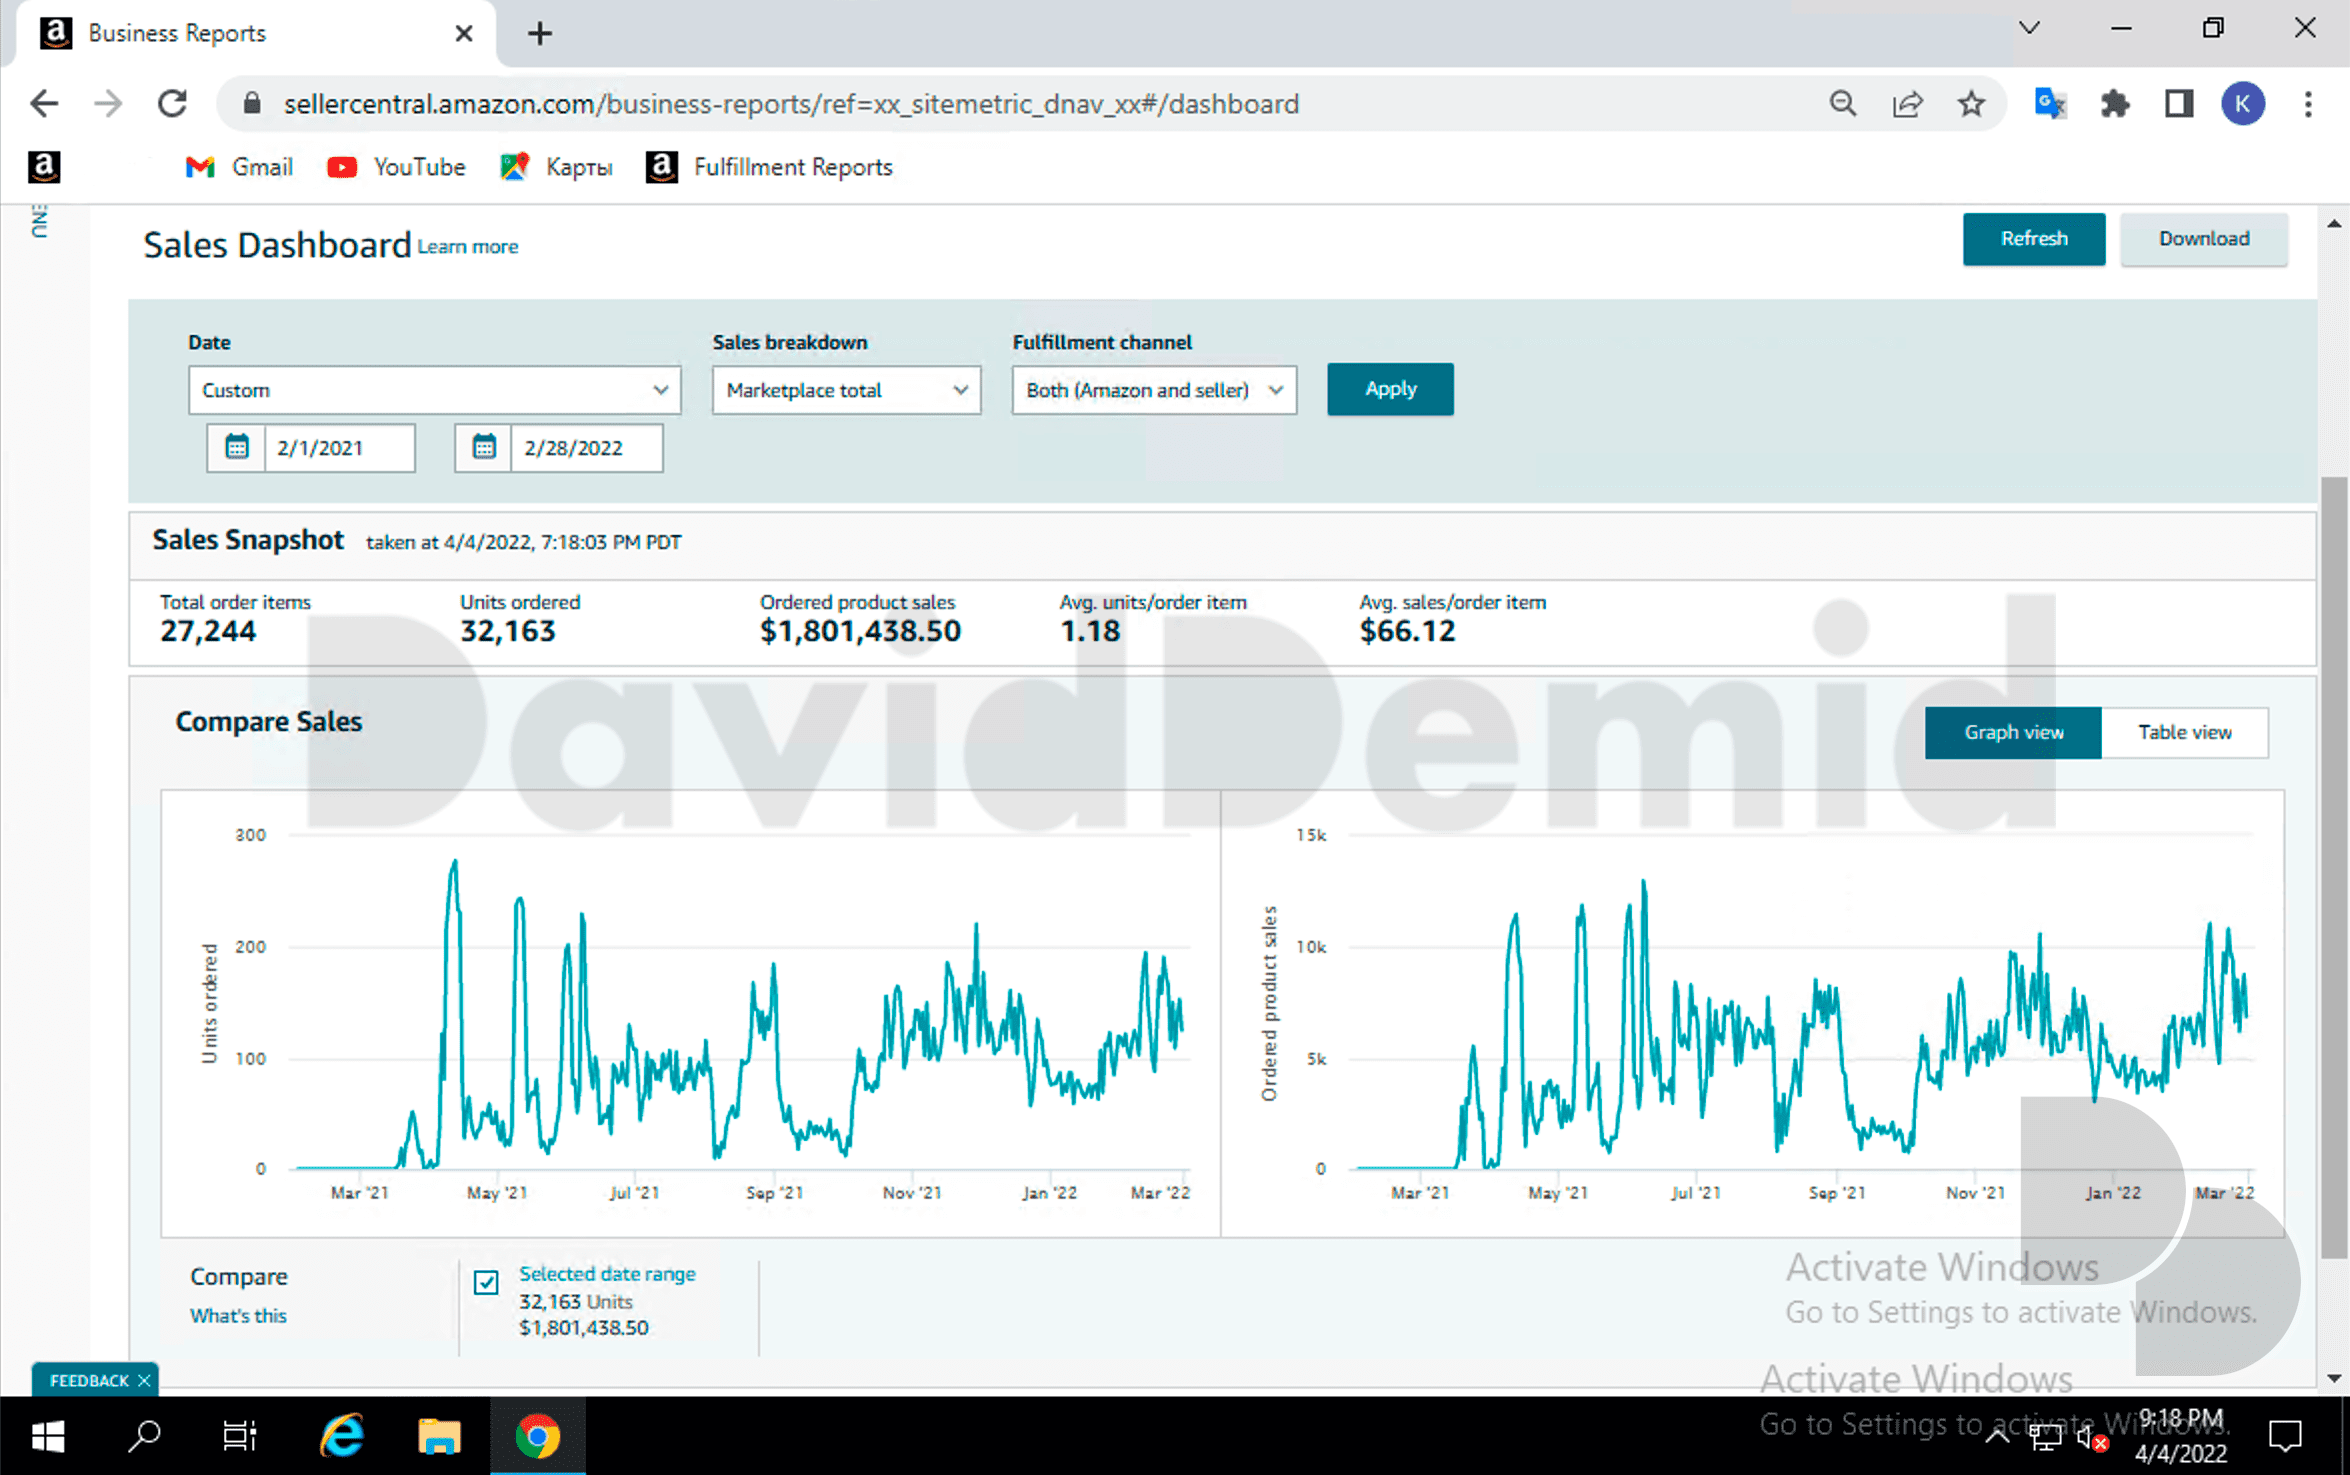Click the end date field 2/28/2022

coord(586,448)
